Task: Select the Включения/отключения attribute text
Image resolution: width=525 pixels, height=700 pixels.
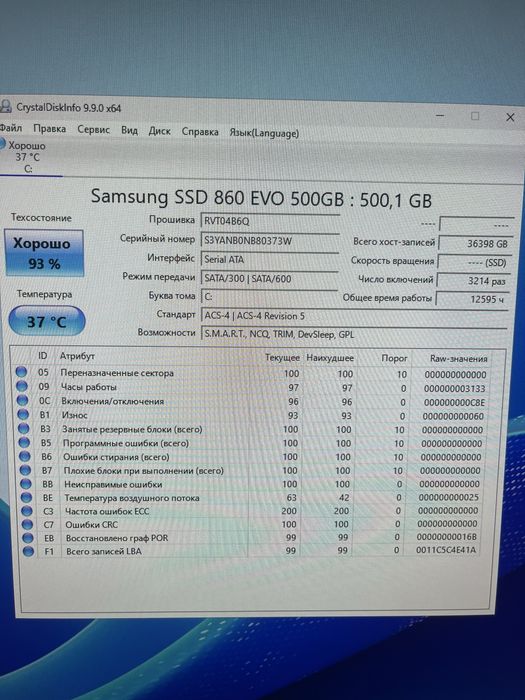Action: point(112,401)
